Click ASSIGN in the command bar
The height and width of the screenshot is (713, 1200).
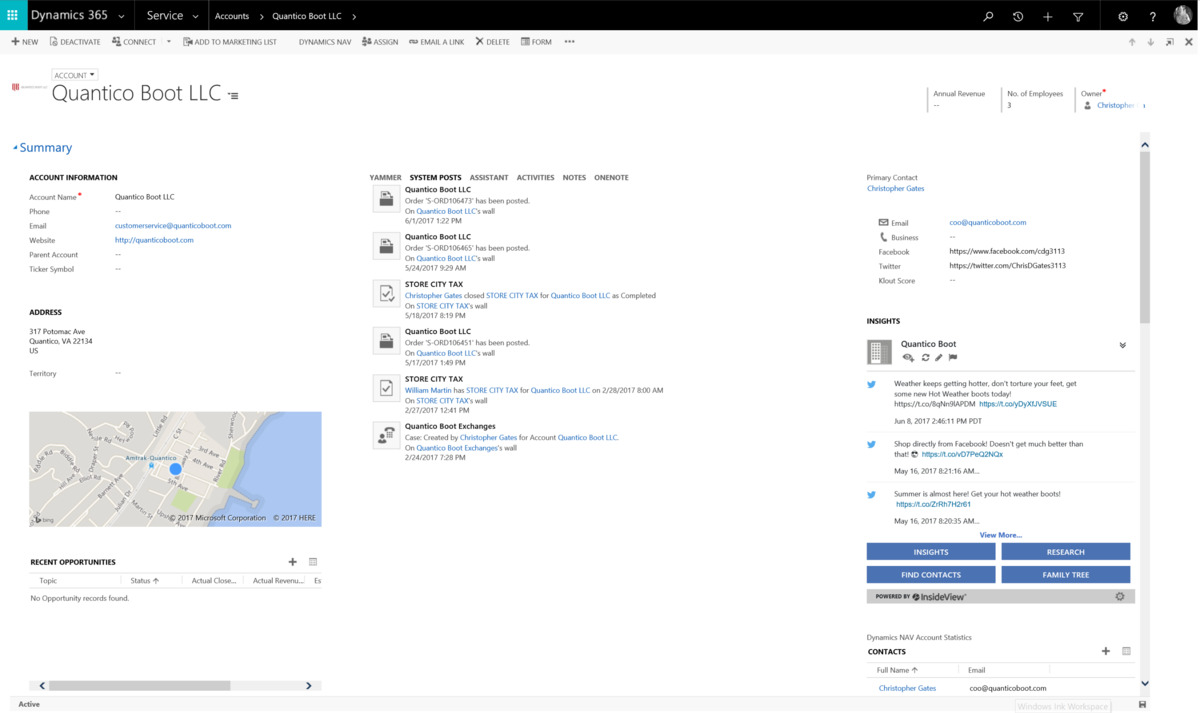click(380, 42)
